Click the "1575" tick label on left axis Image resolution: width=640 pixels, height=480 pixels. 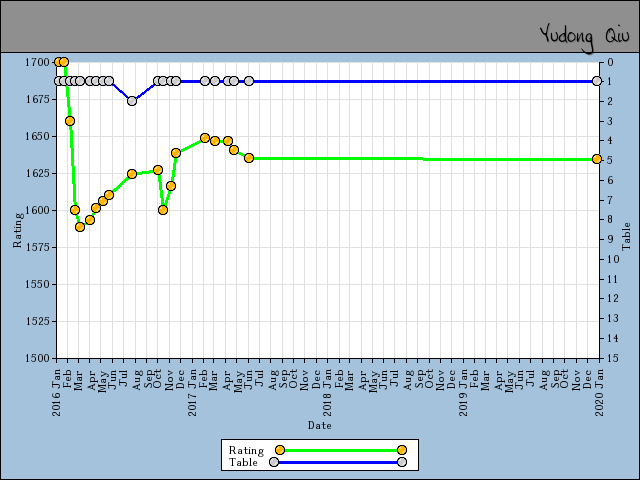tap(37, 247)
